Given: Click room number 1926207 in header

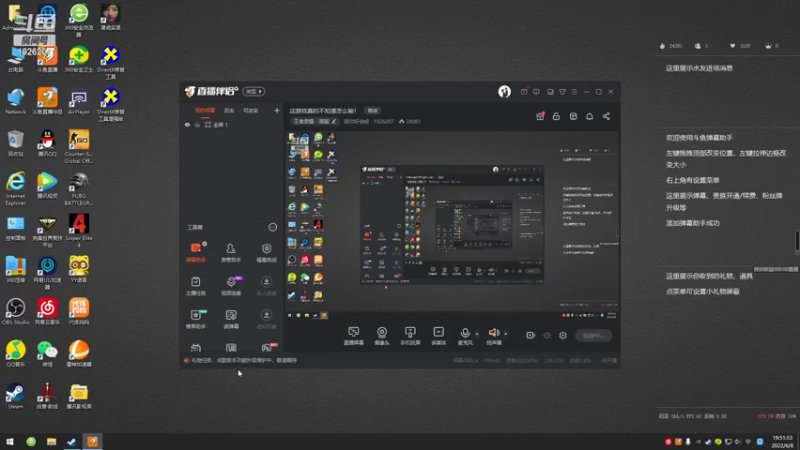Looking at the screenshot, I should pyautogui.click(x=383, y=121).
